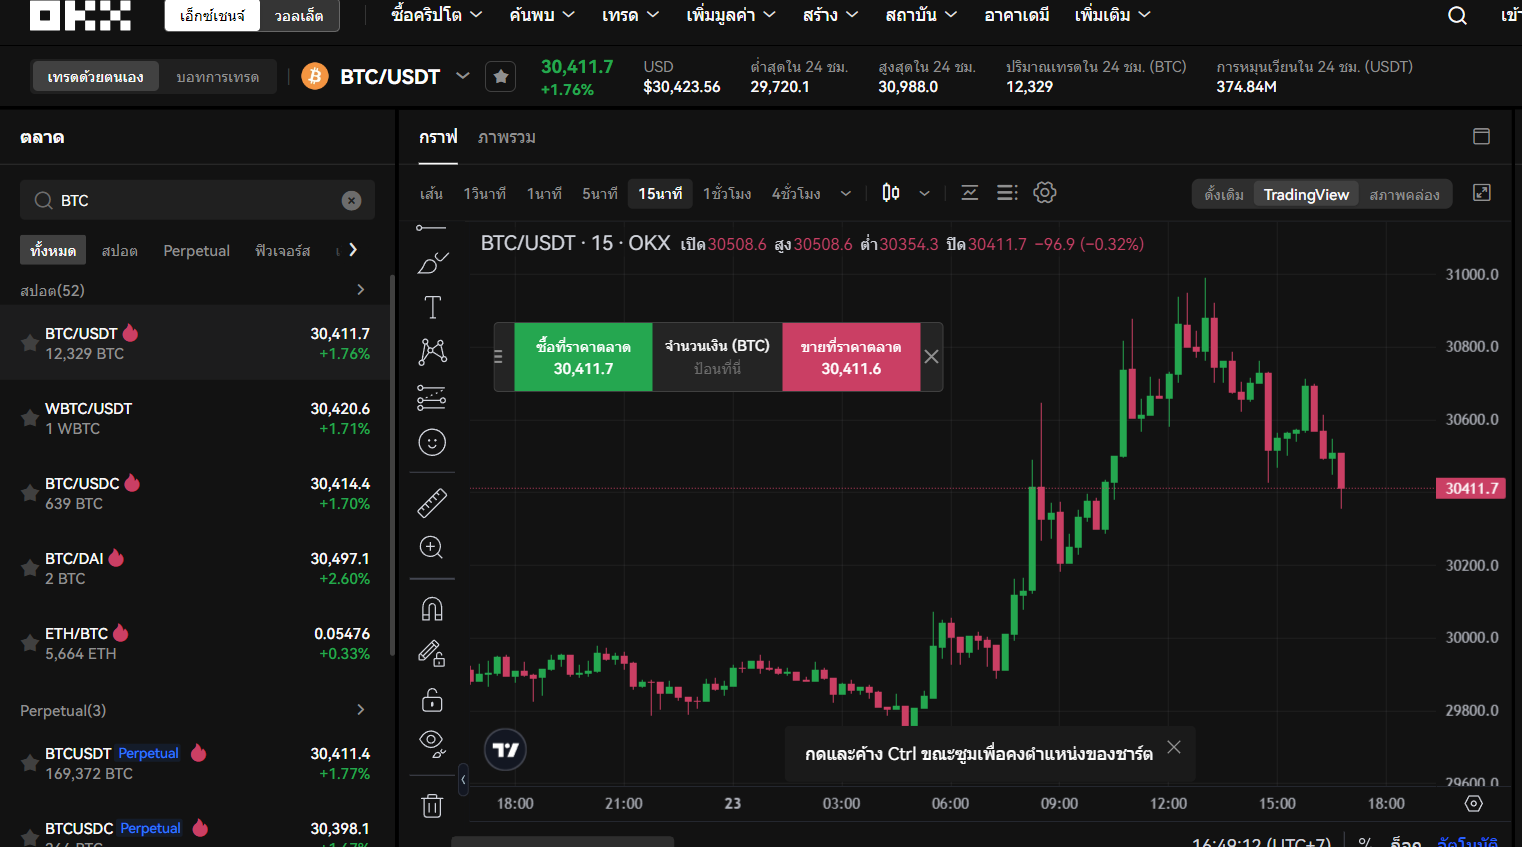Image resolution: width=1522 pixels, height=847 pixels.
Task: Toggle favorite star for BTC/USDT row
Action: pyautogui.click(x=30, y=343)
